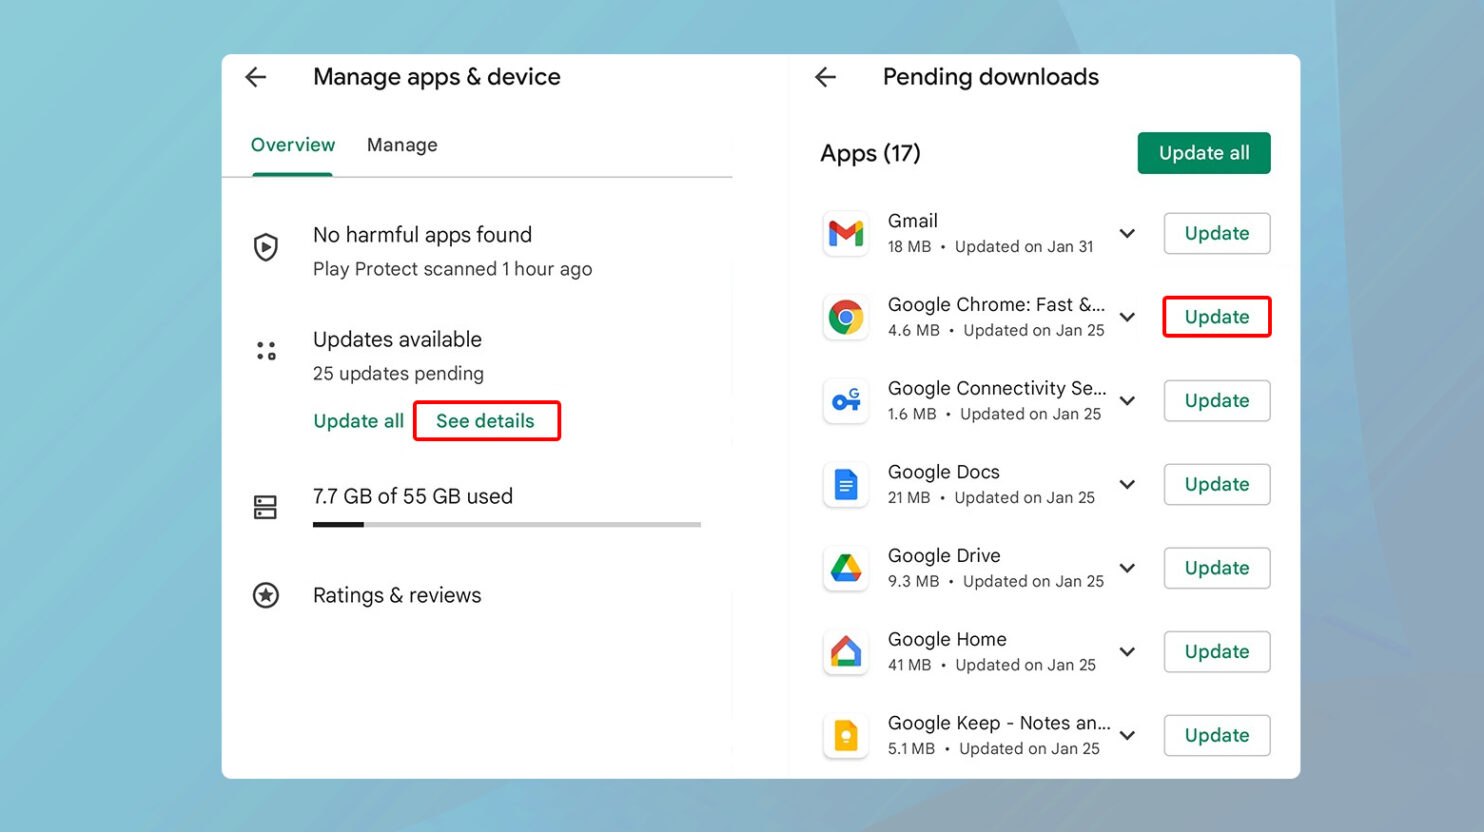Screen dimensions: 1484x832
Task: Tap the Google Keep app icon
Action: click(x=846, y=736)
